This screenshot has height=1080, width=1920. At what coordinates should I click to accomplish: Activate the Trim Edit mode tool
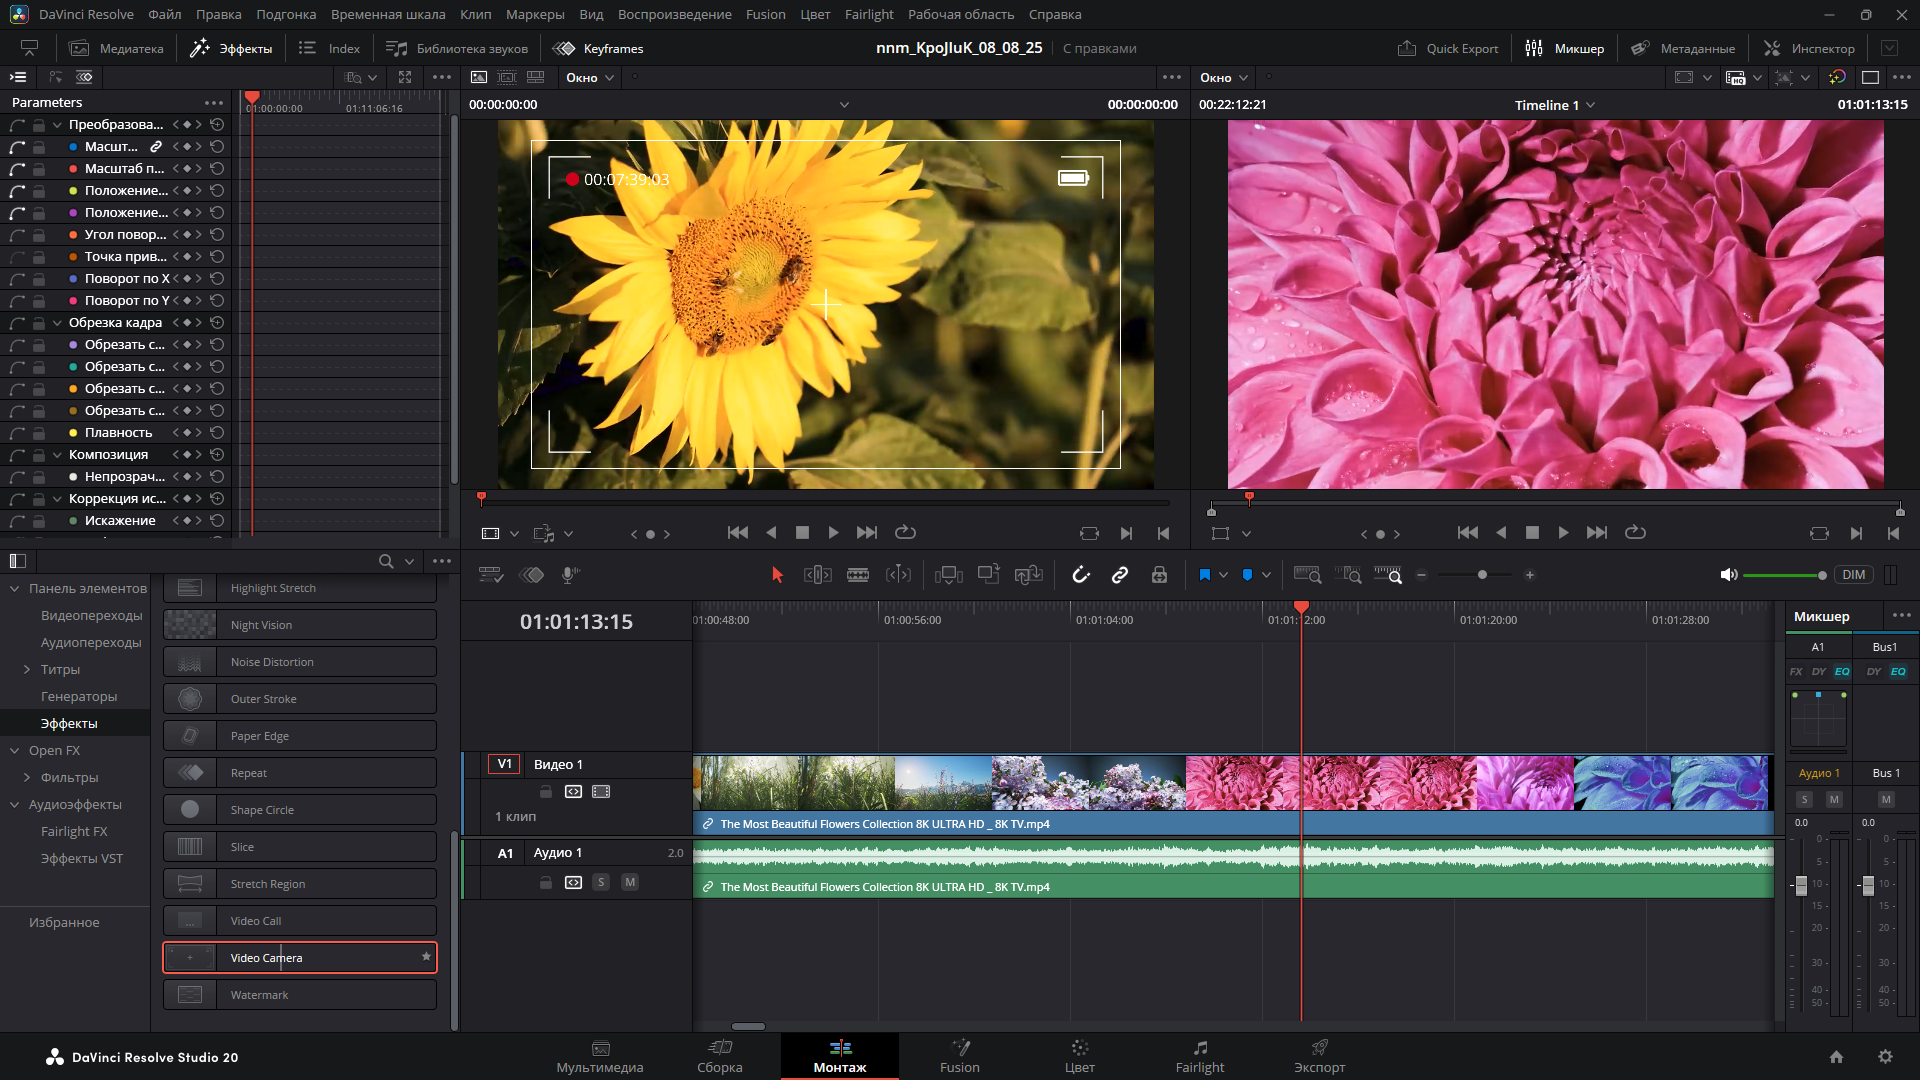coord(817,575)
